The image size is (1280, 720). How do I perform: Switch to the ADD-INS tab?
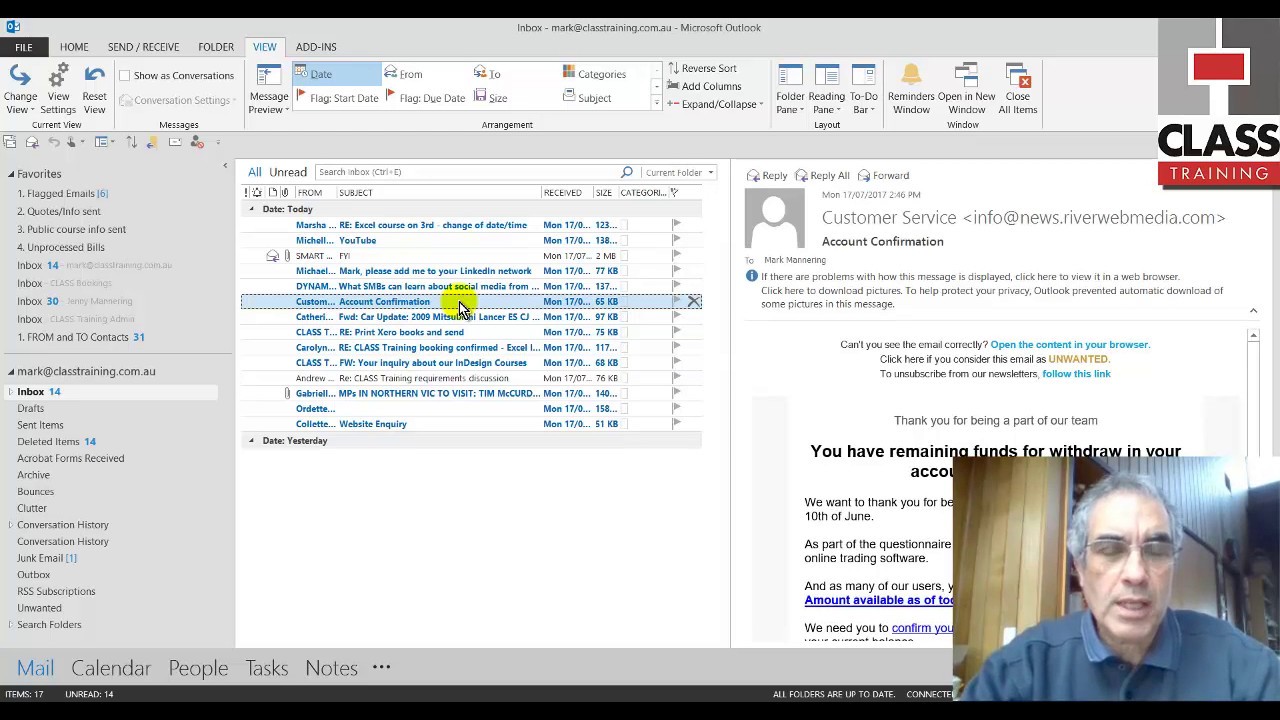pyautogui.click(x=316, y=47)
